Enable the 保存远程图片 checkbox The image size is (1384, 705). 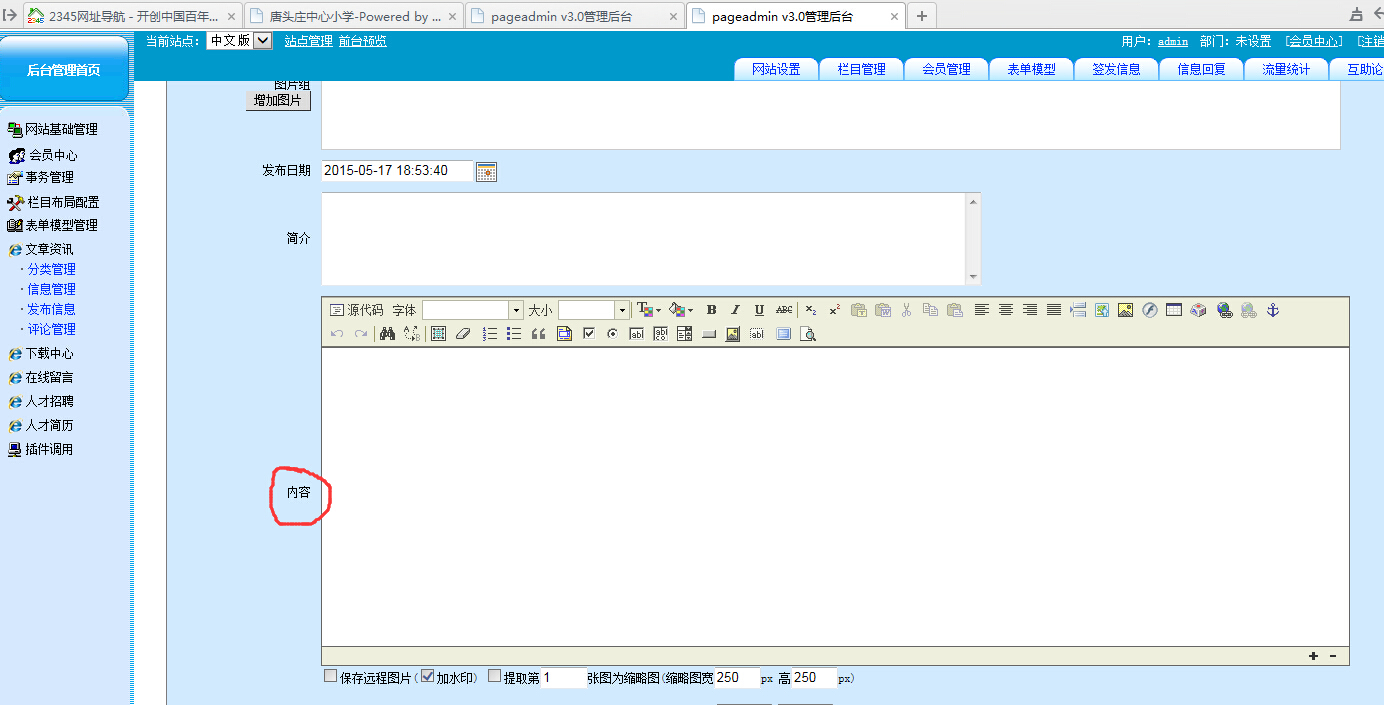click(331, 677)
